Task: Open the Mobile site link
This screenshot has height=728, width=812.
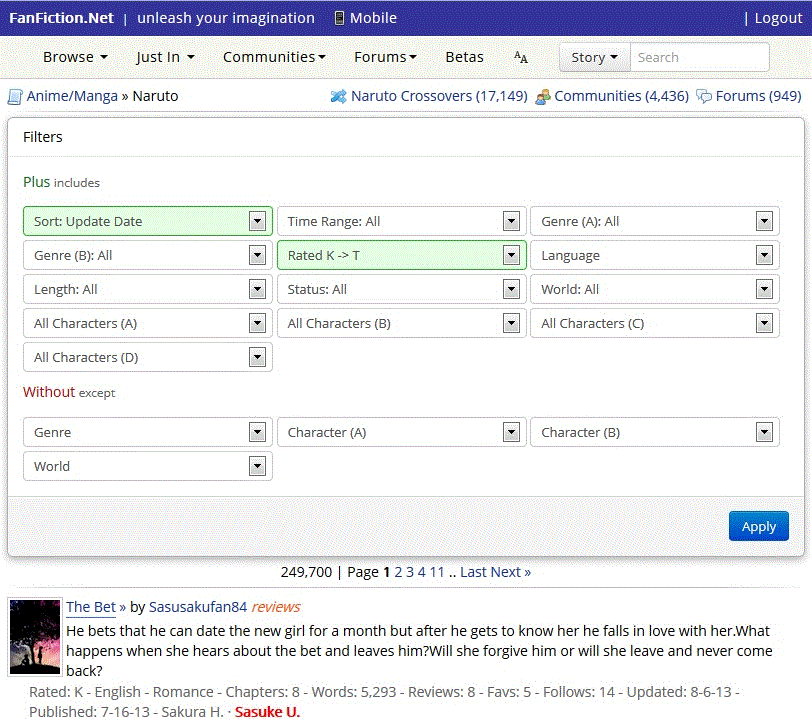Action: [373, 18]
